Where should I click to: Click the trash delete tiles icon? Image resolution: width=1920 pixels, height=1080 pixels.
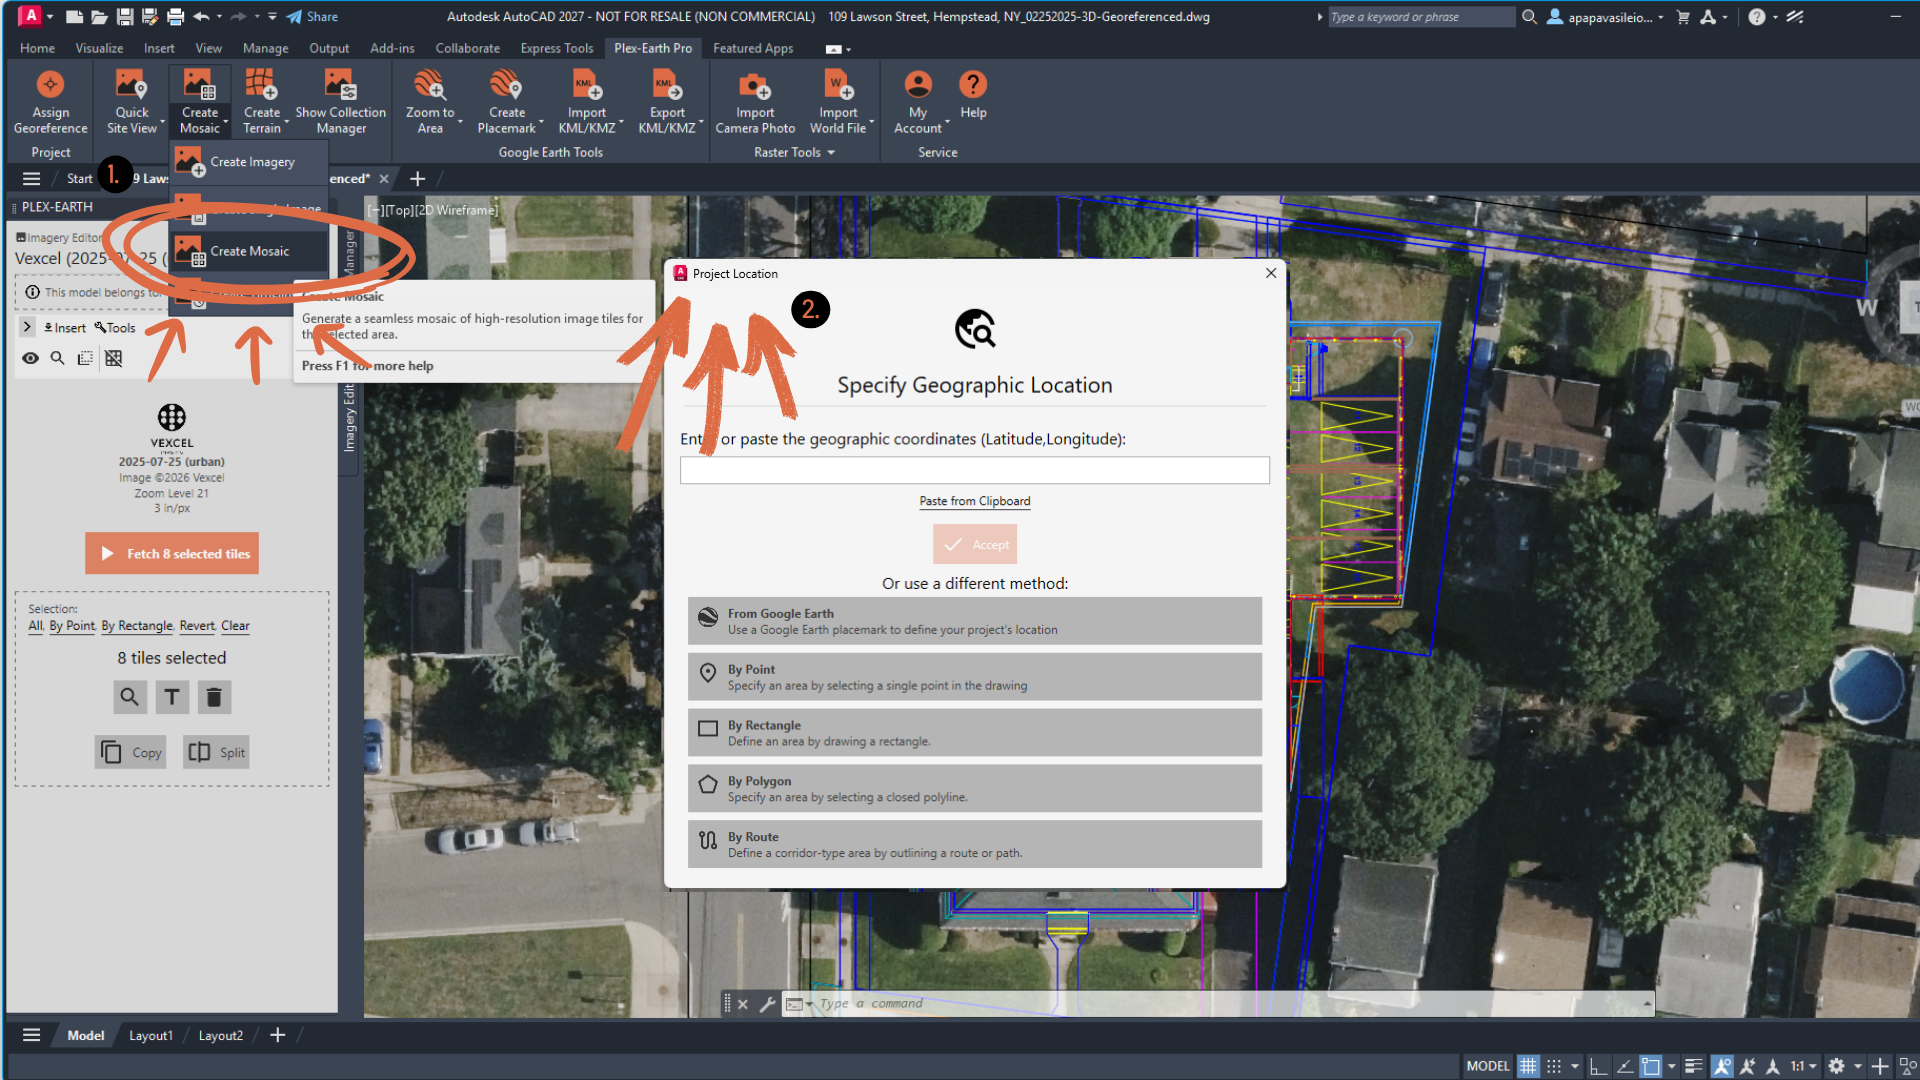point(214,697)
